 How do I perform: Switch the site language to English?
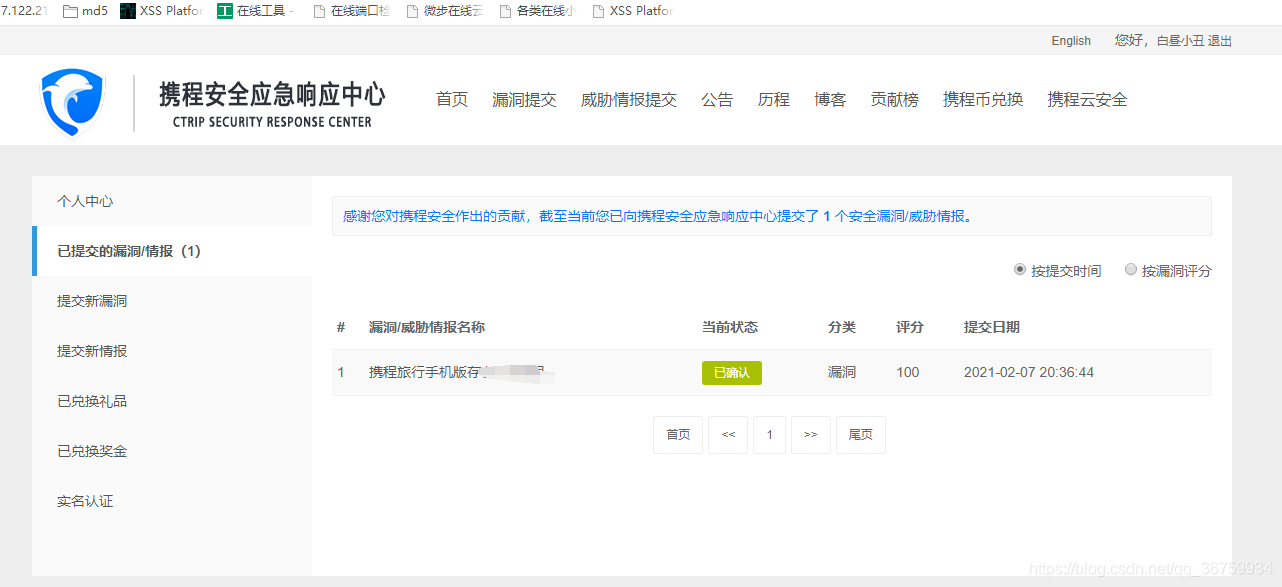point(1071,41)
